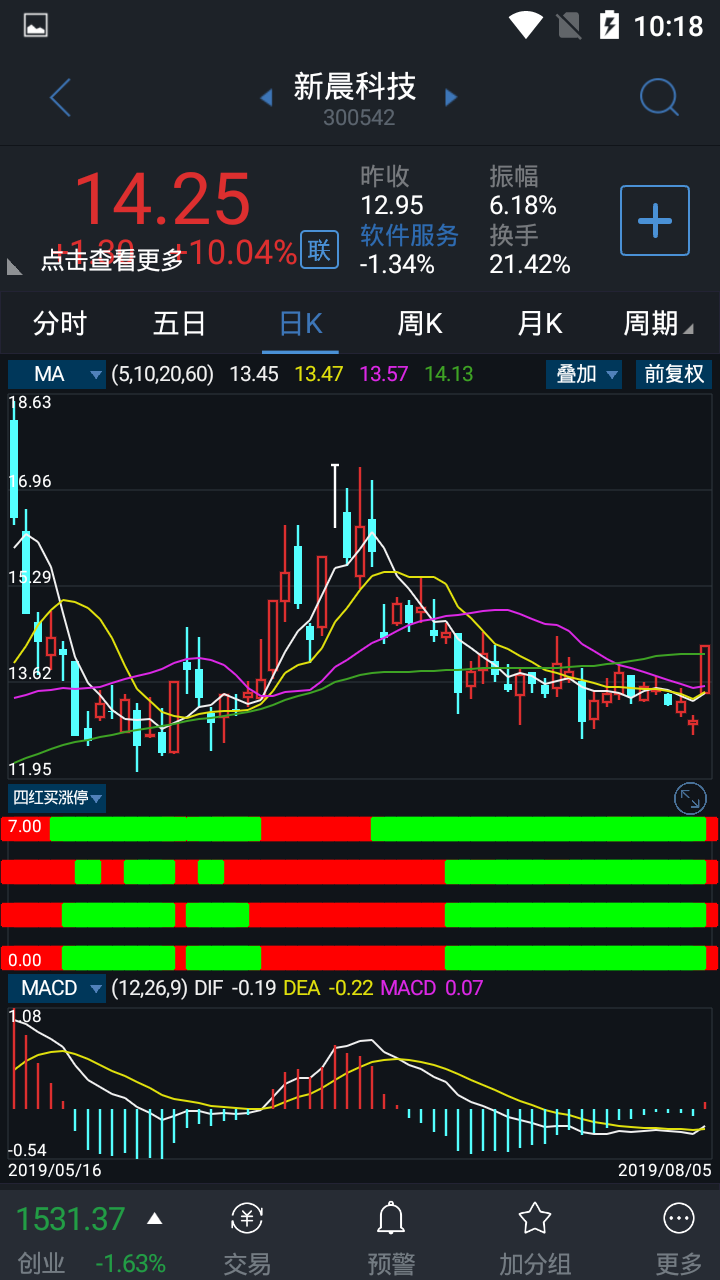Tap the MA20 value 13.57
This screenshot has height=1280, width=720.
384,374
